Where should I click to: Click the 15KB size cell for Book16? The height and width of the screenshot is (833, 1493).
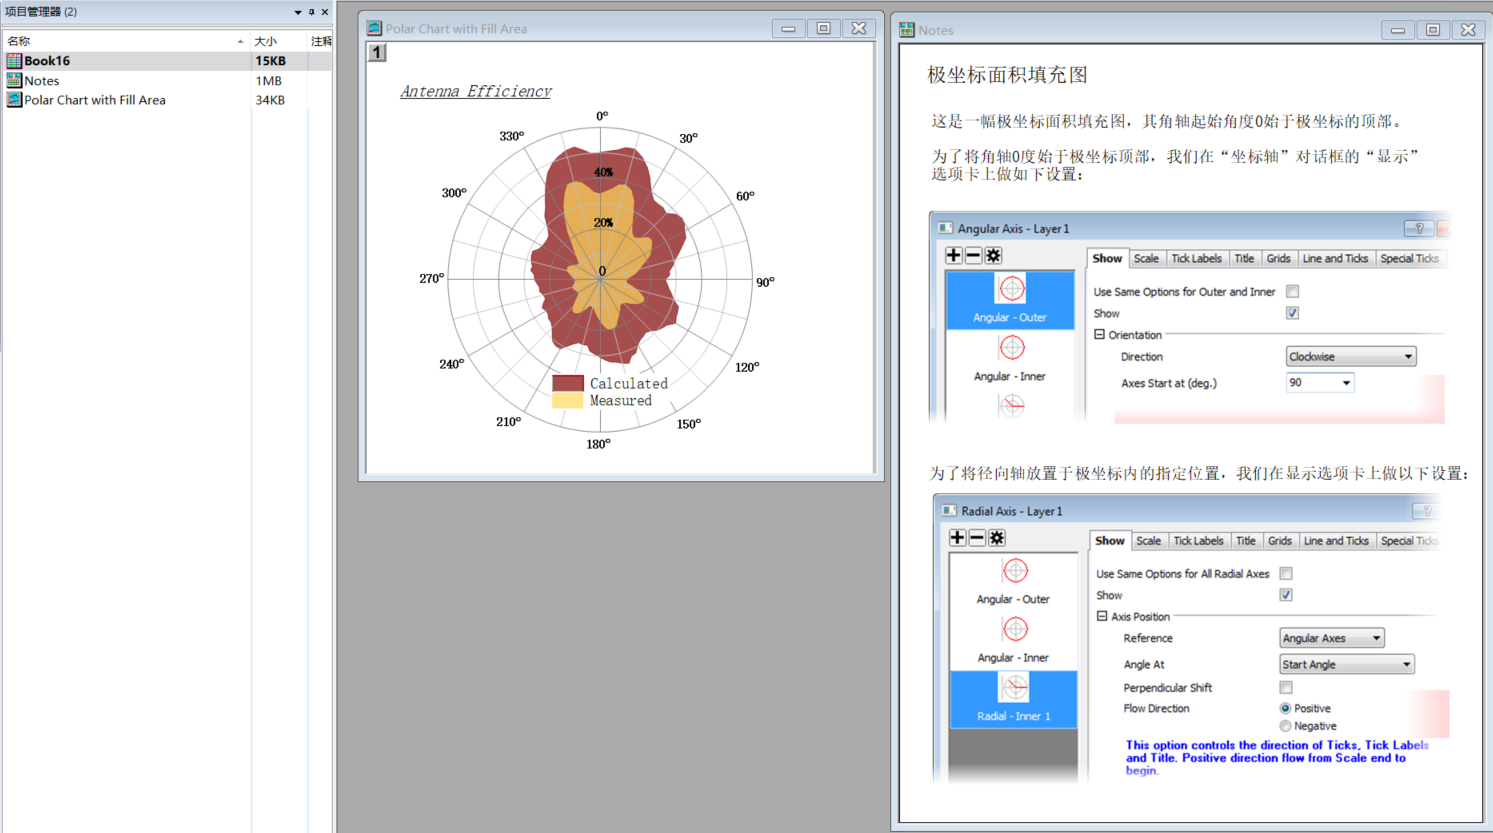(270, 61)
